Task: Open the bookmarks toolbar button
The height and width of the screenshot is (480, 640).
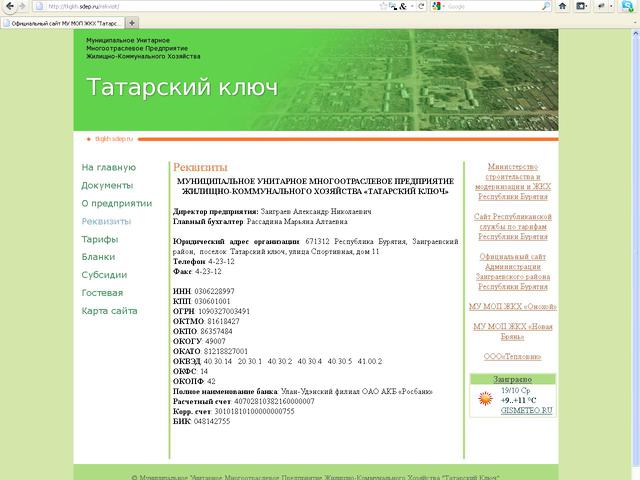Action: pos(580,6)
